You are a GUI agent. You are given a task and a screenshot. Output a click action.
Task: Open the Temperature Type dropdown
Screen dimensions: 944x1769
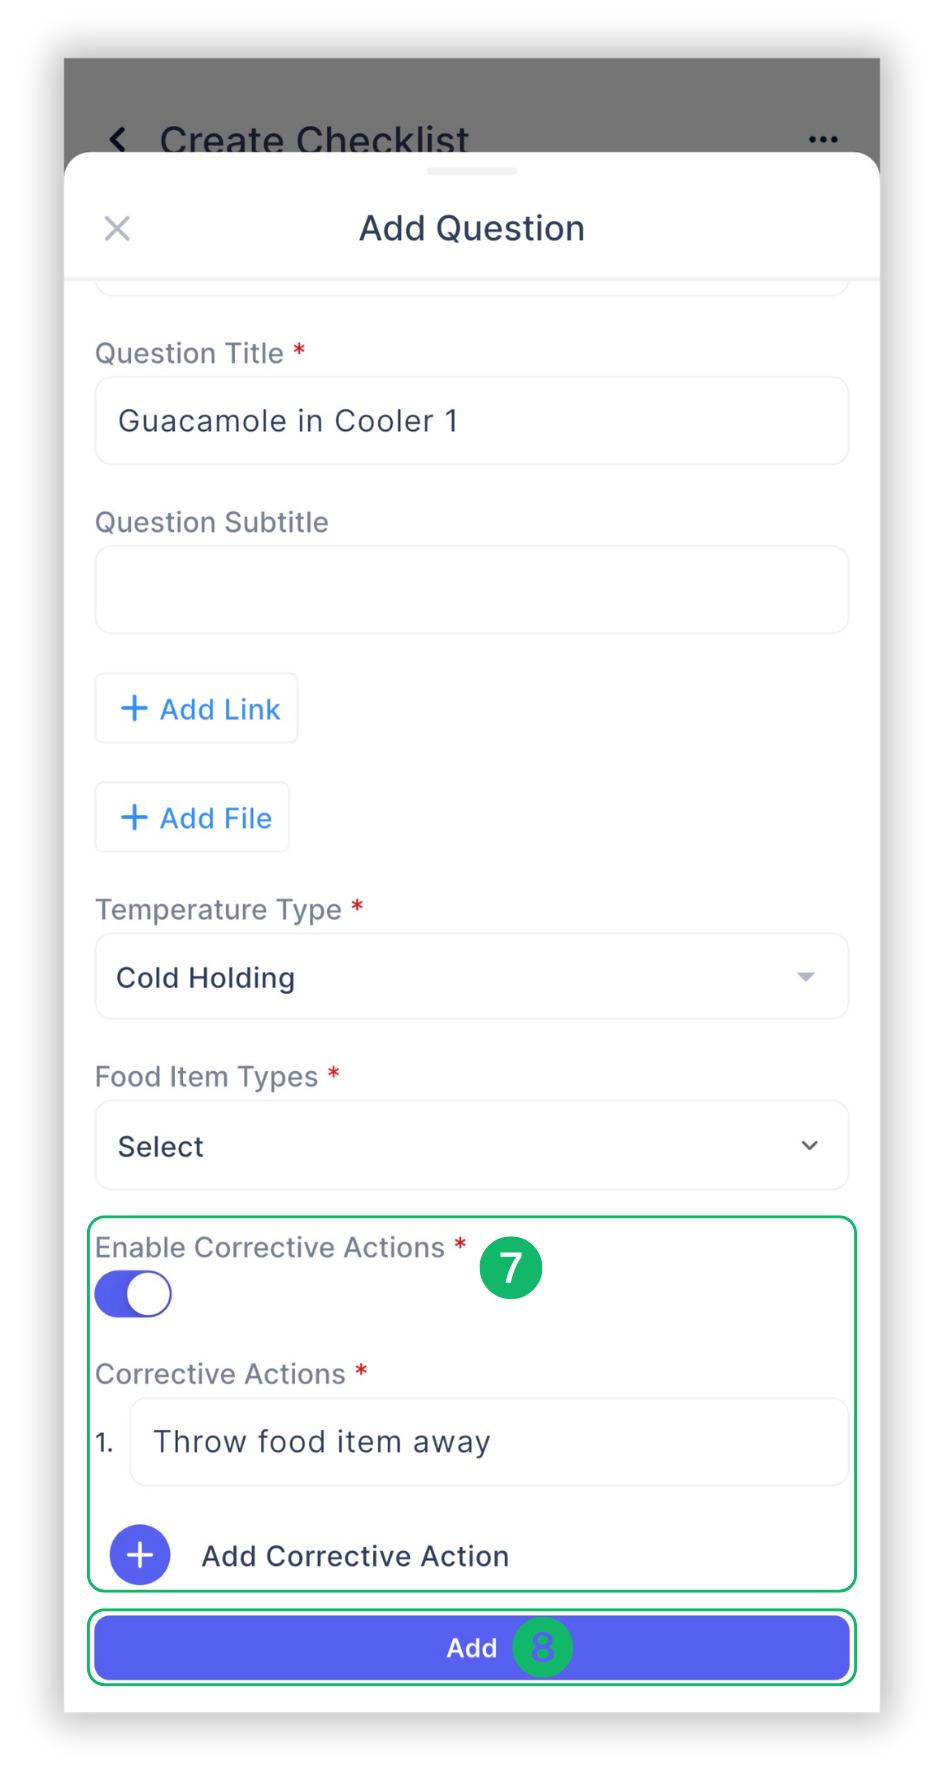tap(471, 977)
